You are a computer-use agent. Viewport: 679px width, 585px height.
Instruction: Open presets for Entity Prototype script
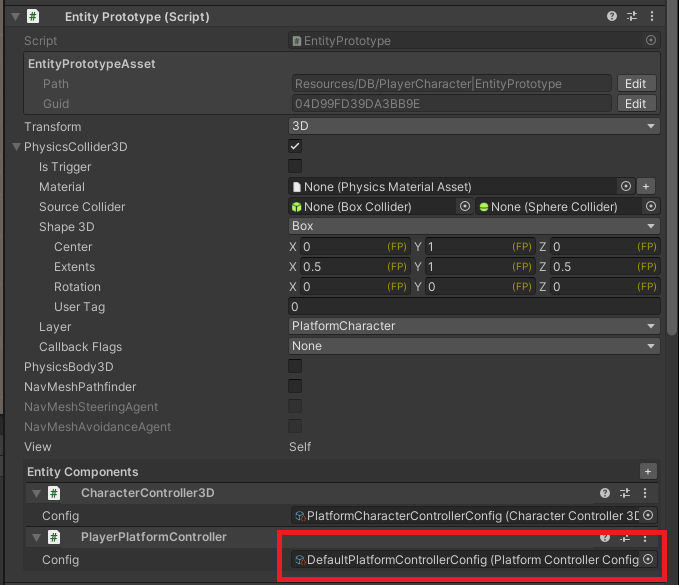tap(632, 16)
